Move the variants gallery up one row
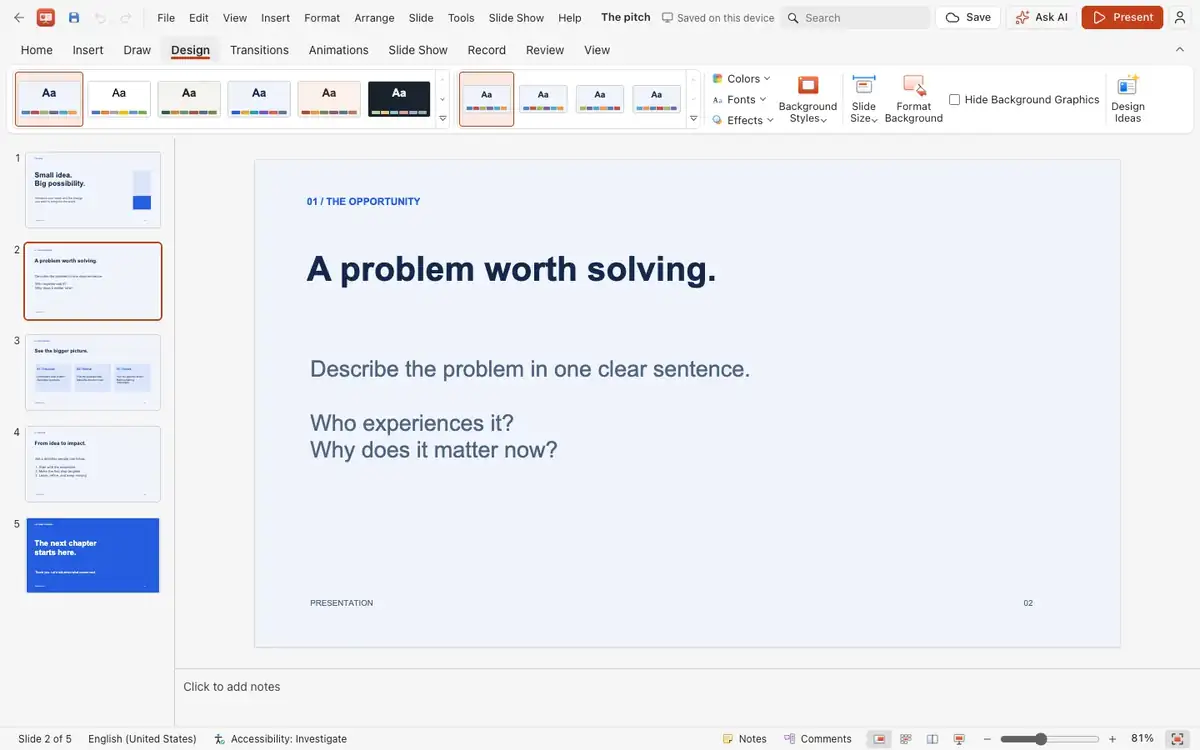The width and height of the screenshot is (1200, 750). click(x=694, y=80)
